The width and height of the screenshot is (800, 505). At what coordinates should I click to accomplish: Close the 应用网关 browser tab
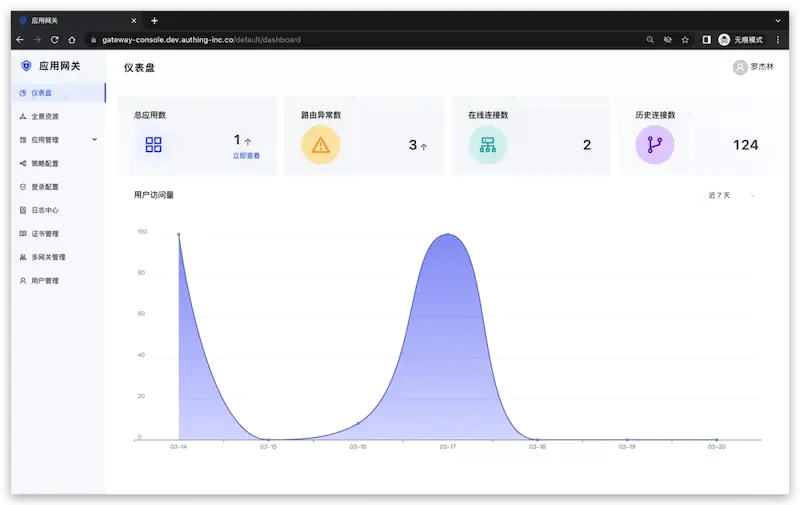pos(134,21)
